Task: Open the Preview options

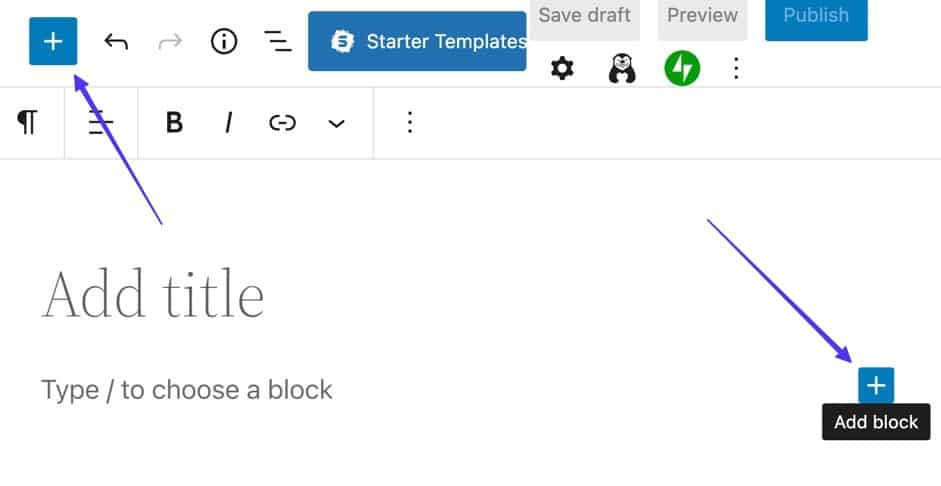Action: (x=702, y=16)
